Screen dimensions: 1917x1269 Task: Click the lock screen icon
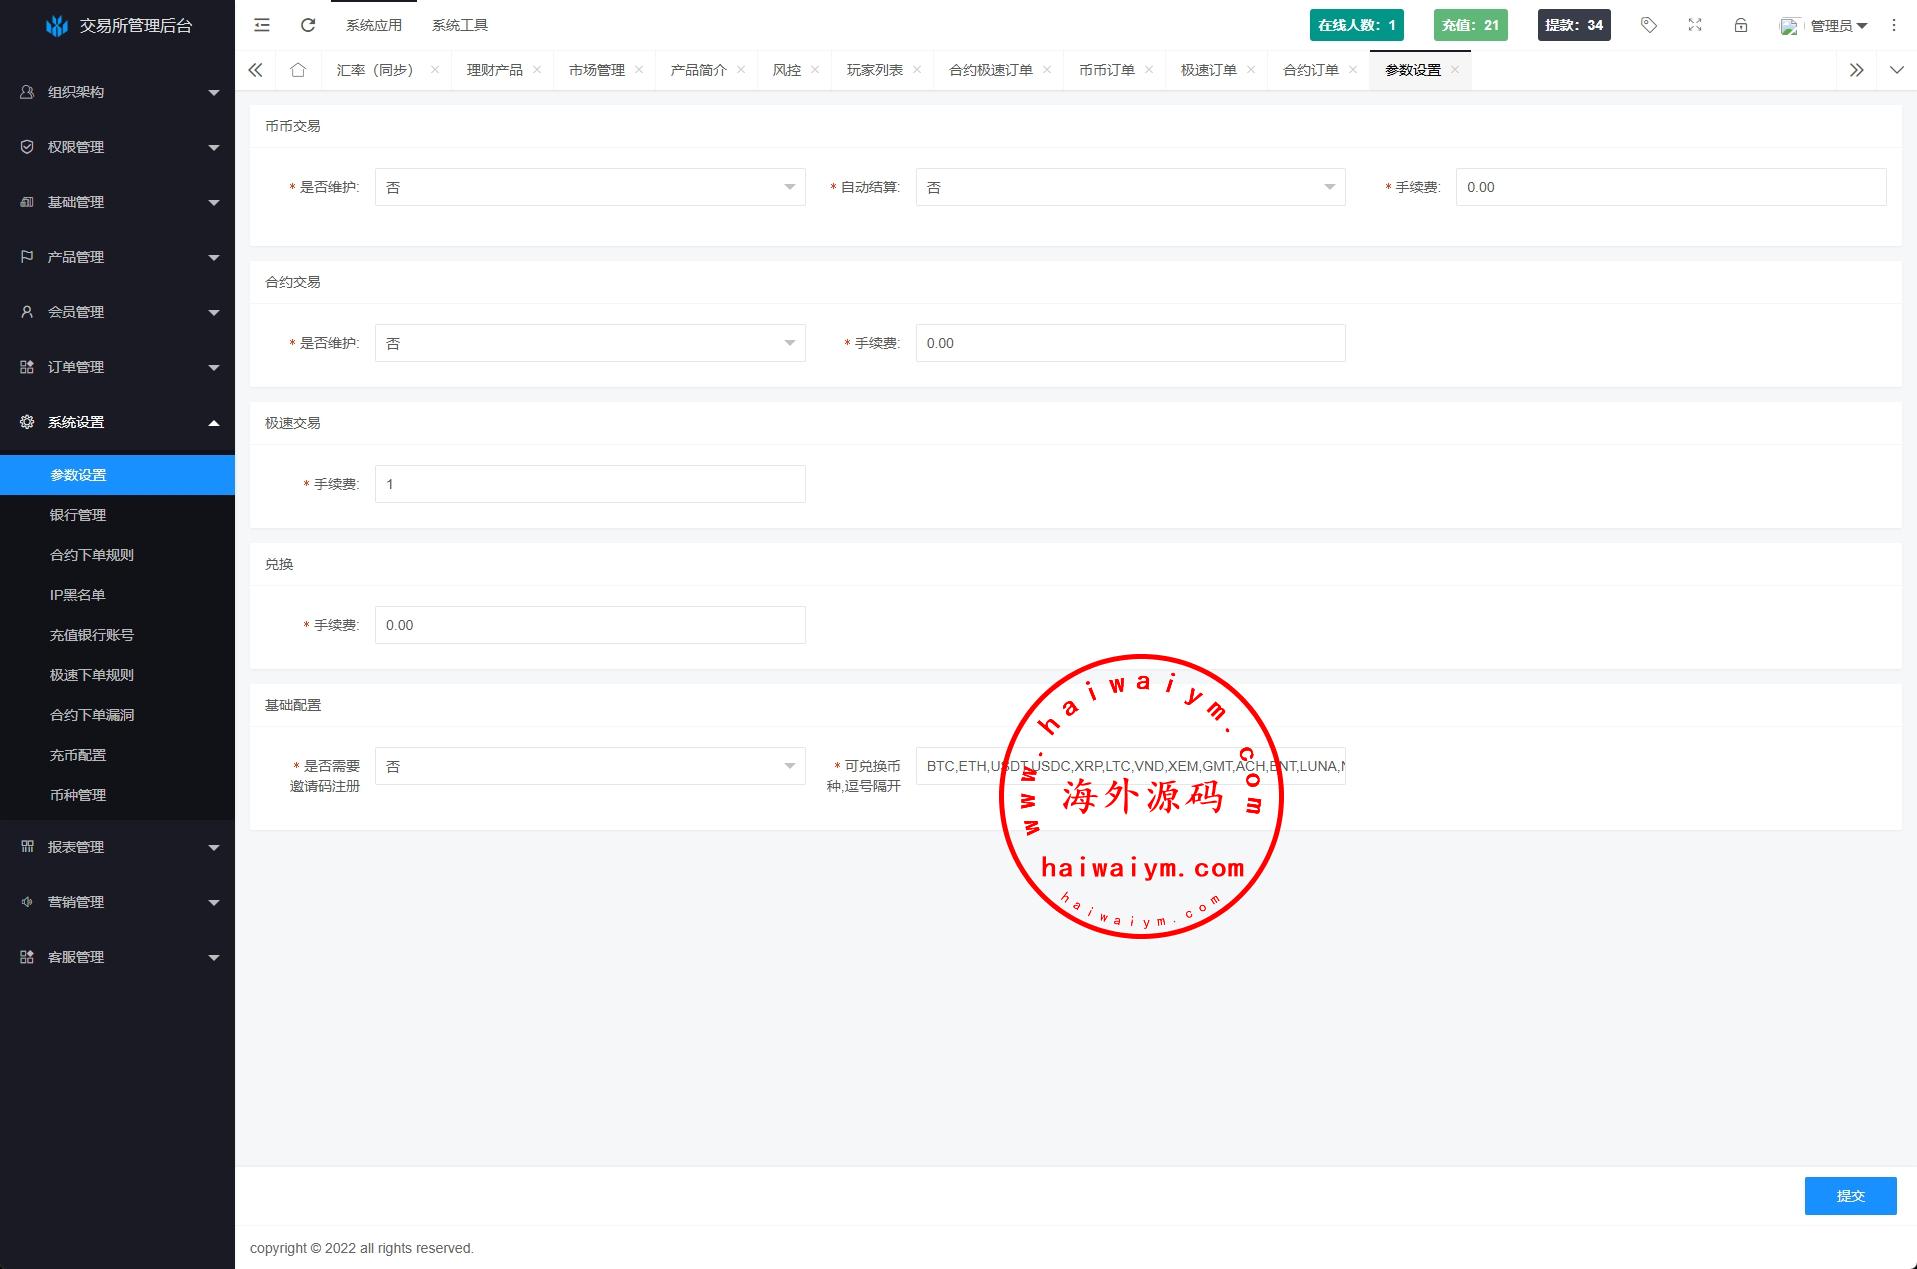pos(1741,25)
